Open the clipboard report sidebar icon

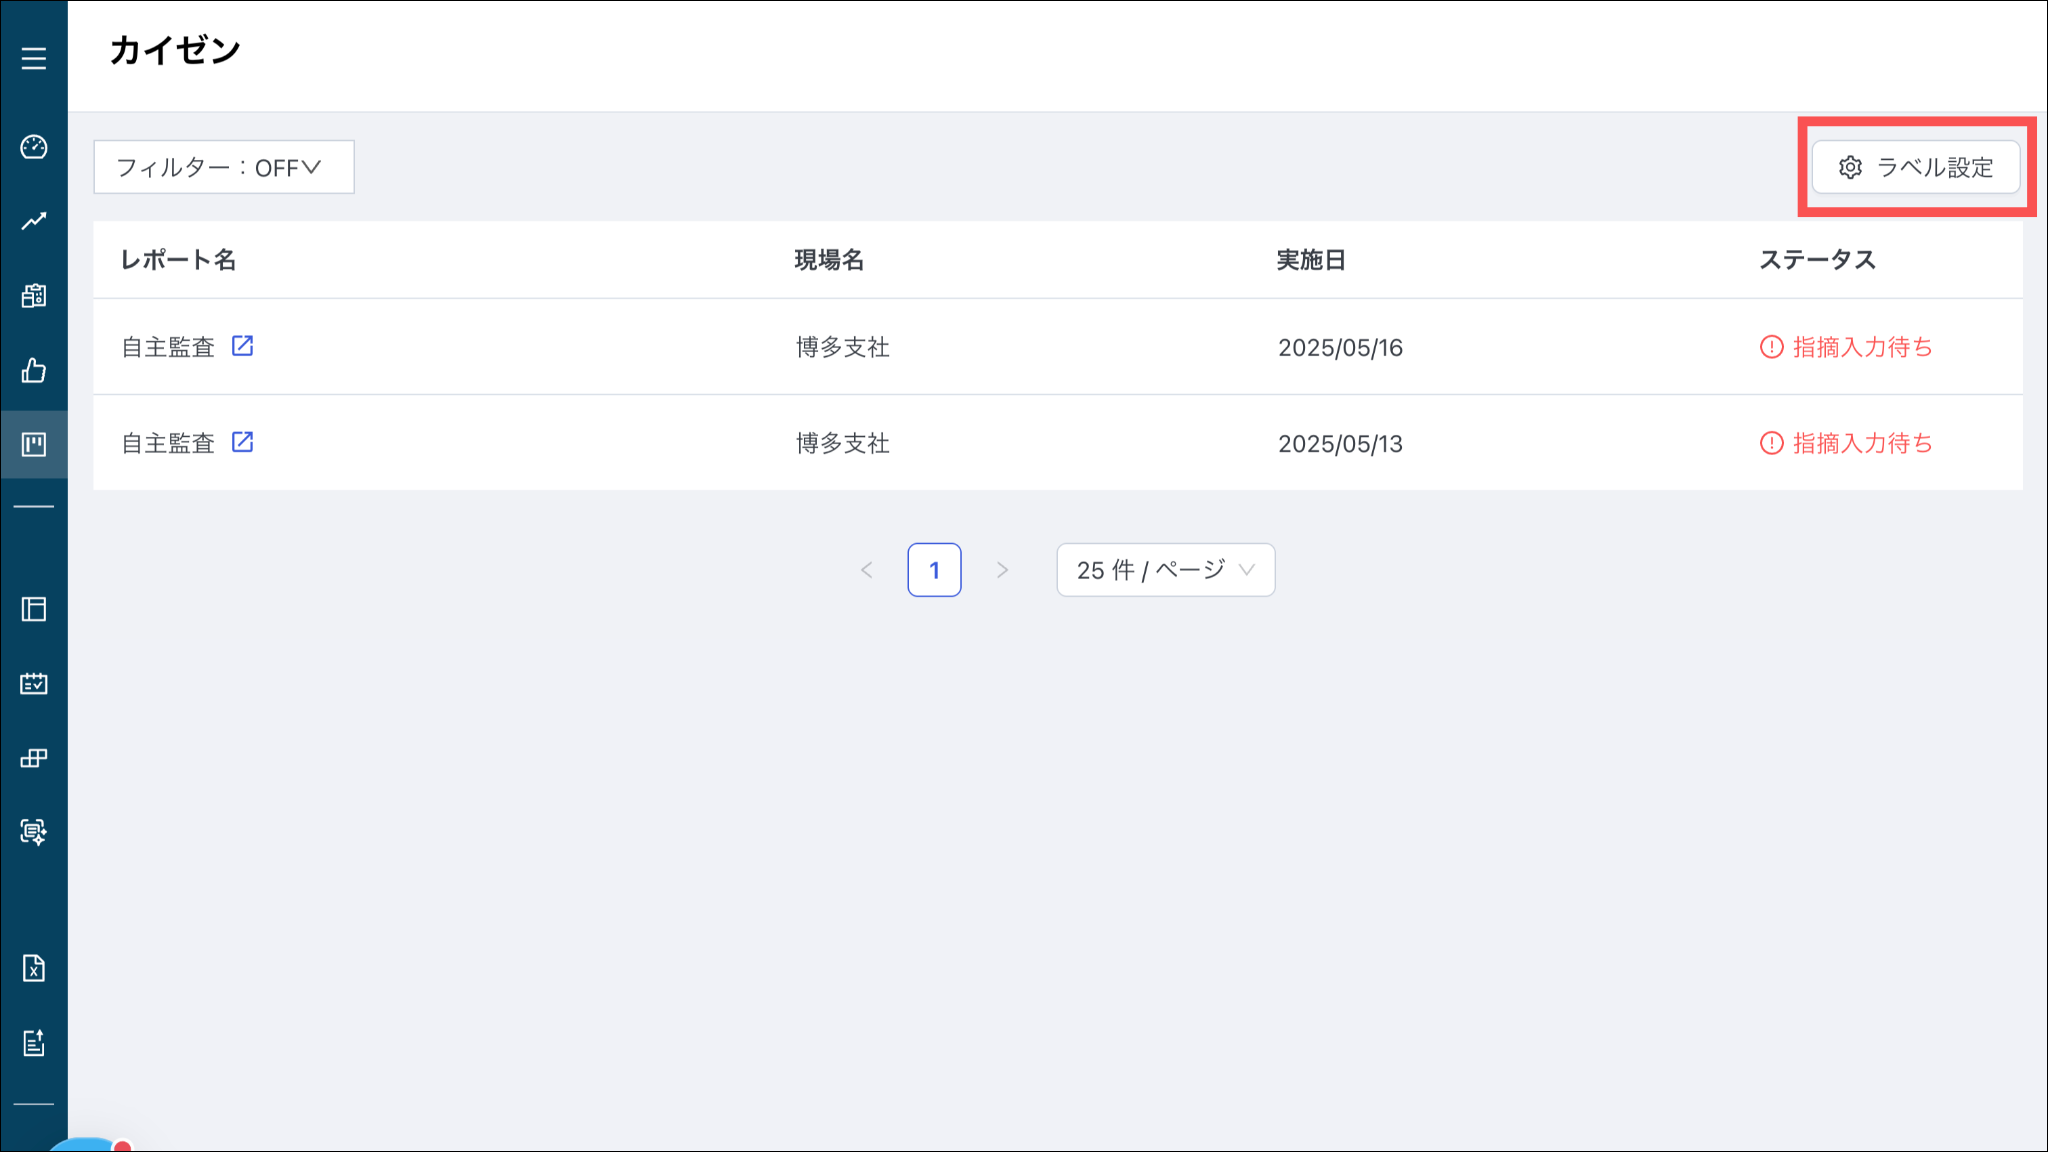coord(34,296)
